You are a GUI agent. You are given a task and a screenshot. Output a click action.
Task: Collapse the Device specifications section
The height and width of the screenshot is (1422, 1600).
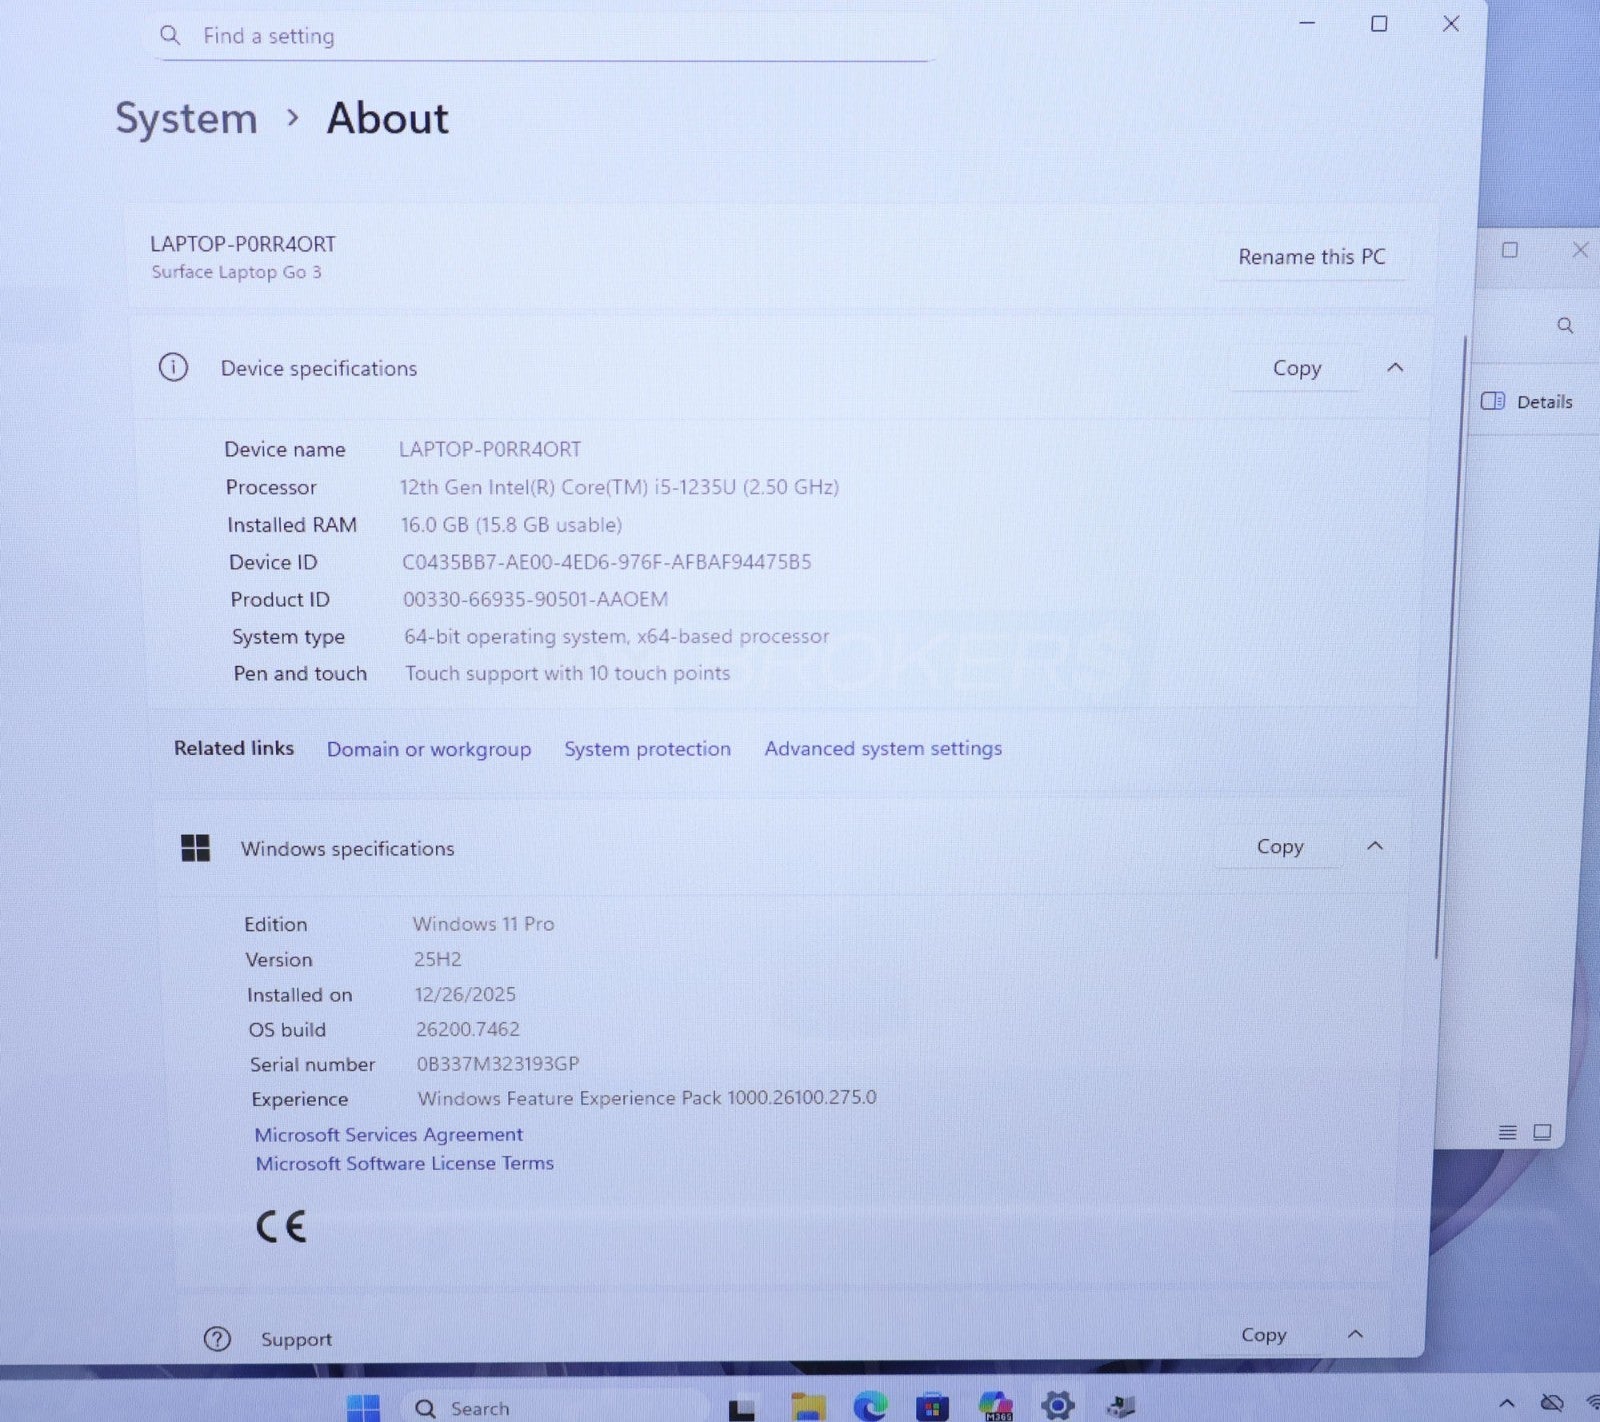pyautogui.click(x=1395, y=368)
